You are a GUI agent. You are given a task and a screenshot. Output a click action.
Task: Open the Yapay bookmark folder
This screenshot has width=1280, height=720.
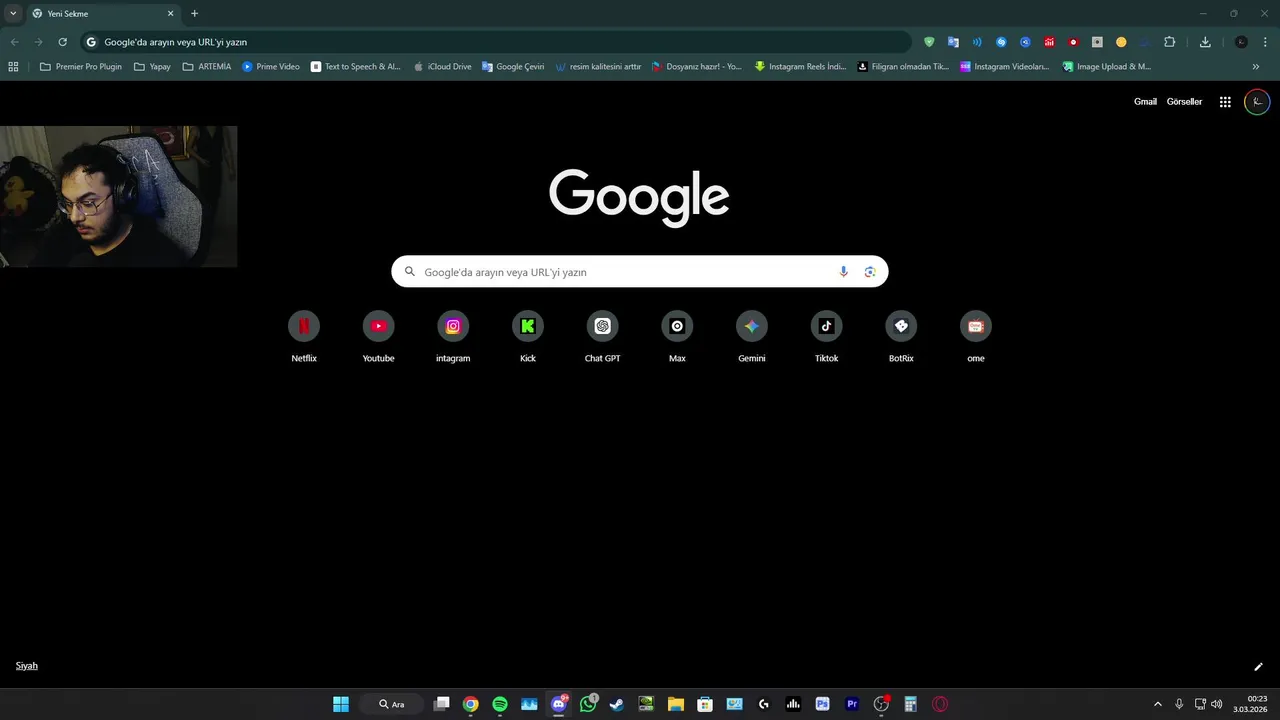pos(152,67)
